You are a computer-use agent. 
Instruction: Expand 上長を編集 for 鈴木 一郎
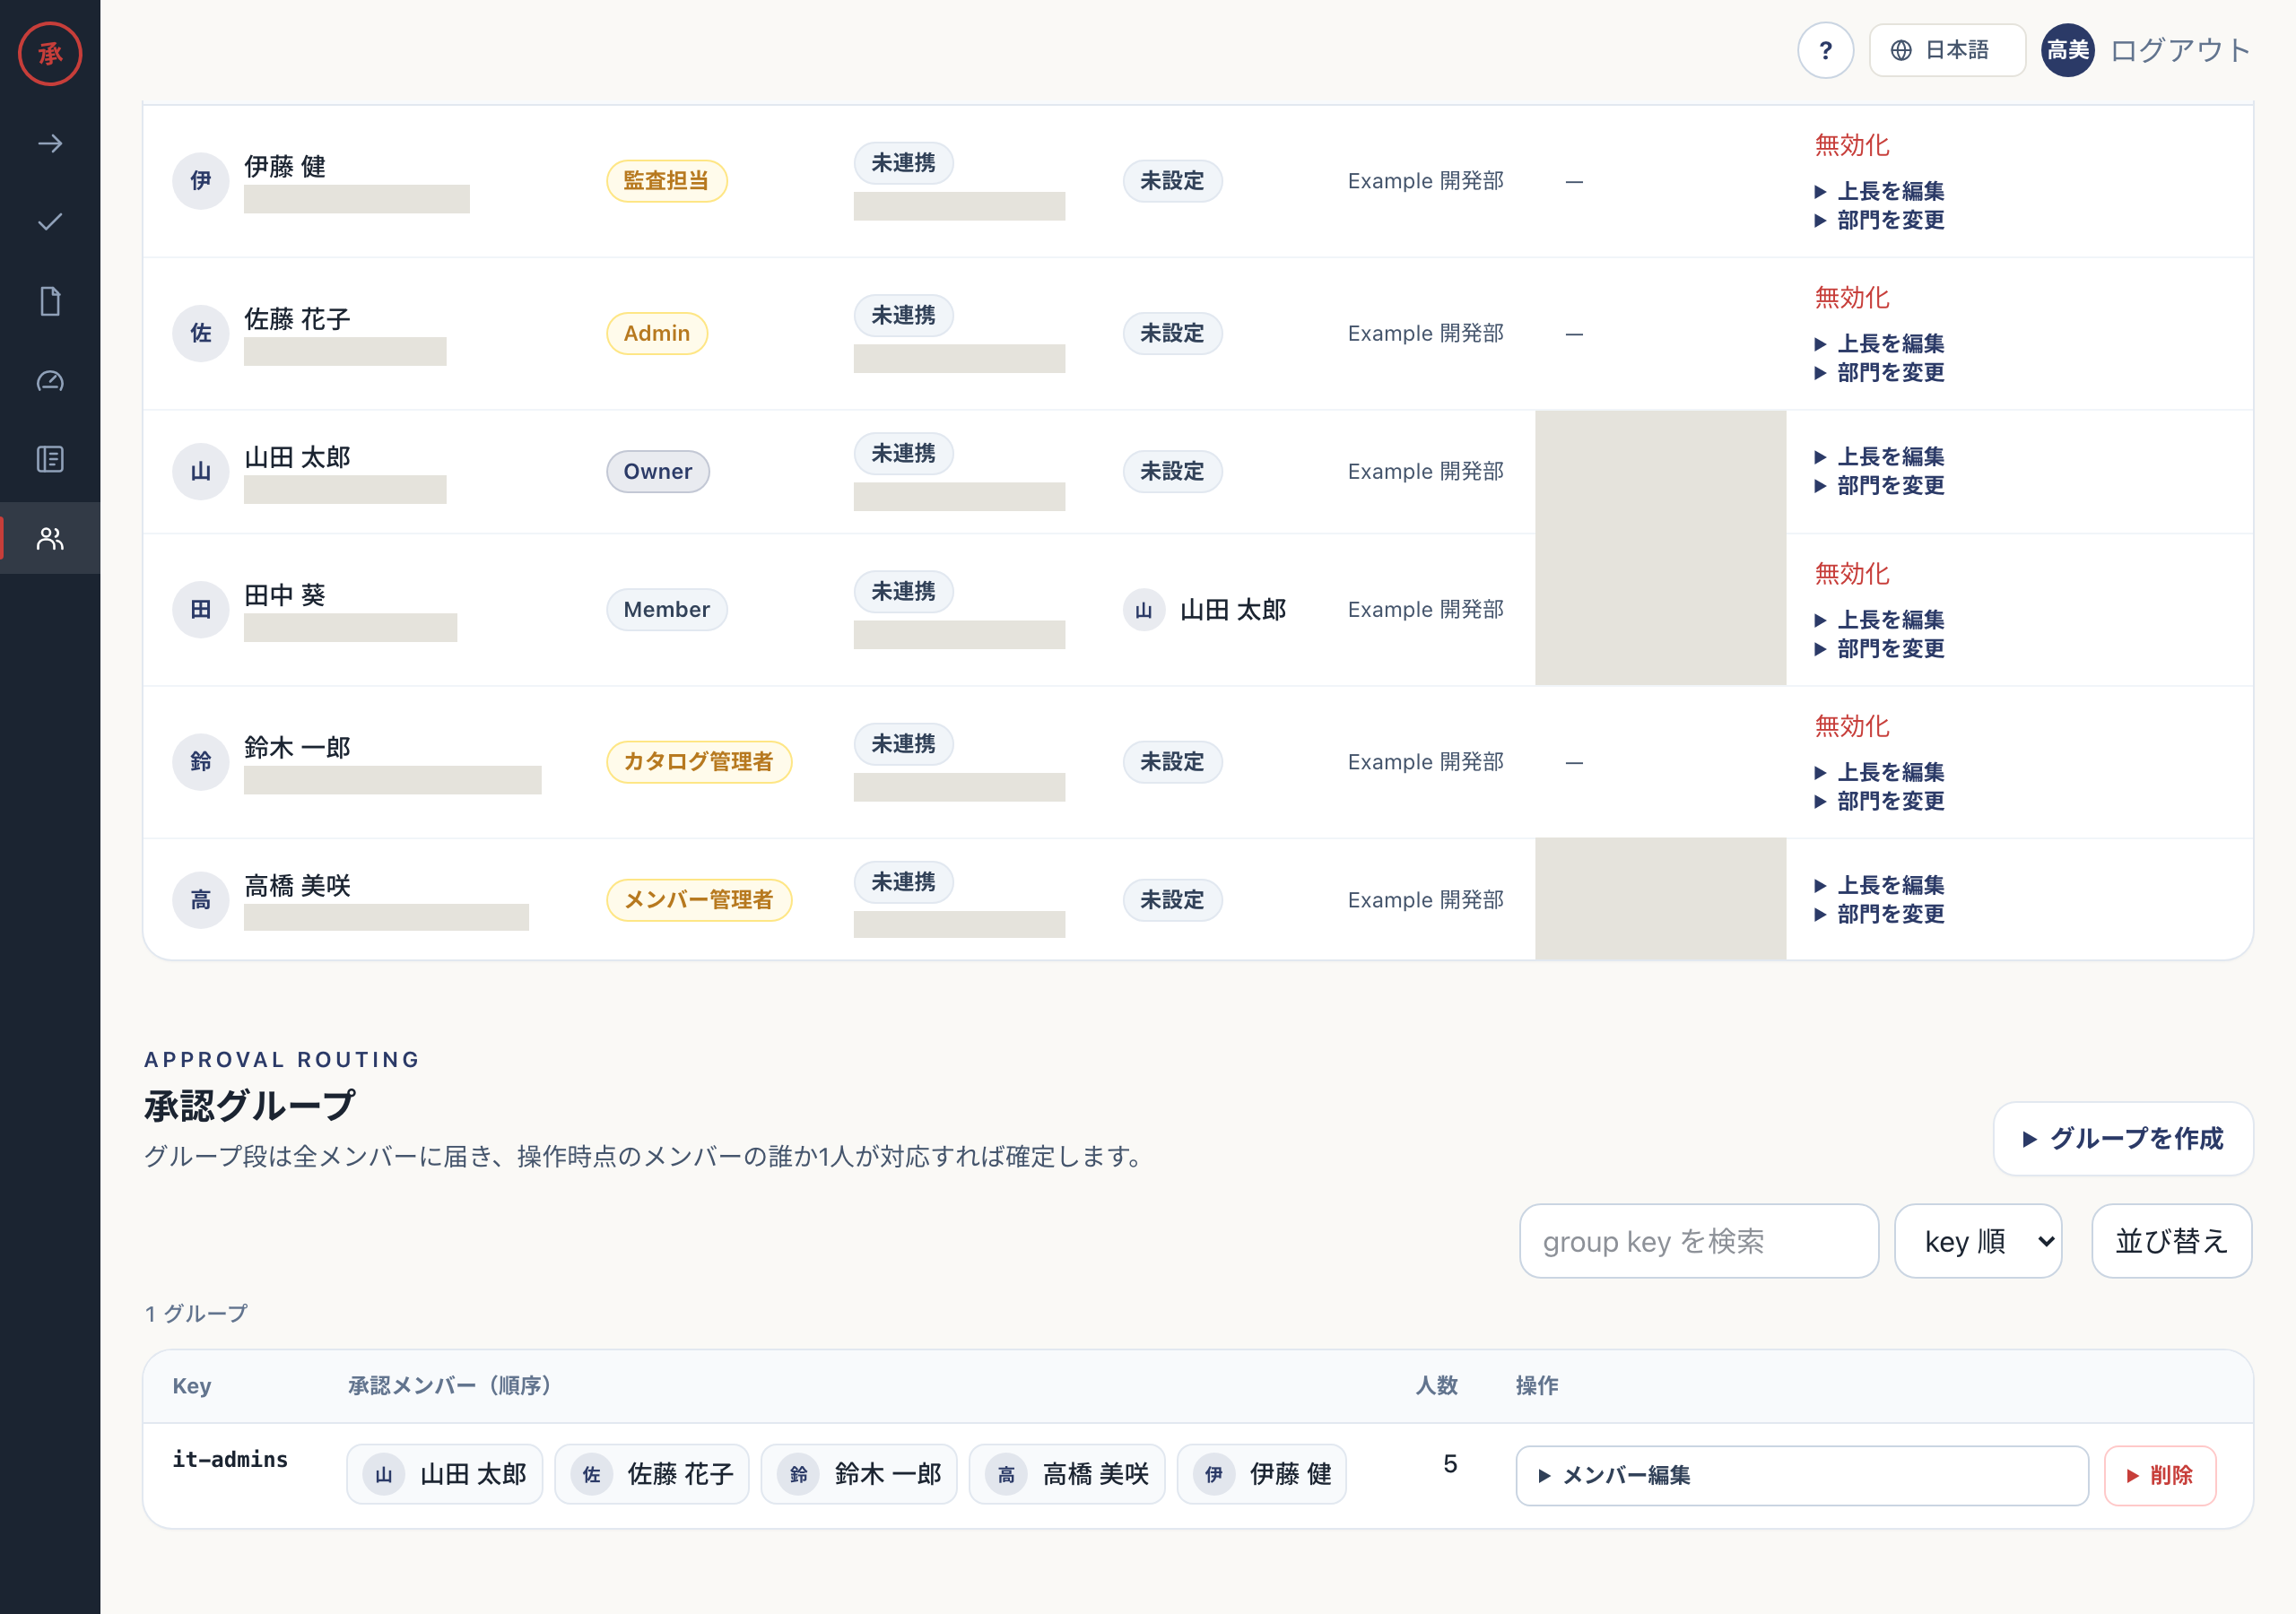(1879, 773)
